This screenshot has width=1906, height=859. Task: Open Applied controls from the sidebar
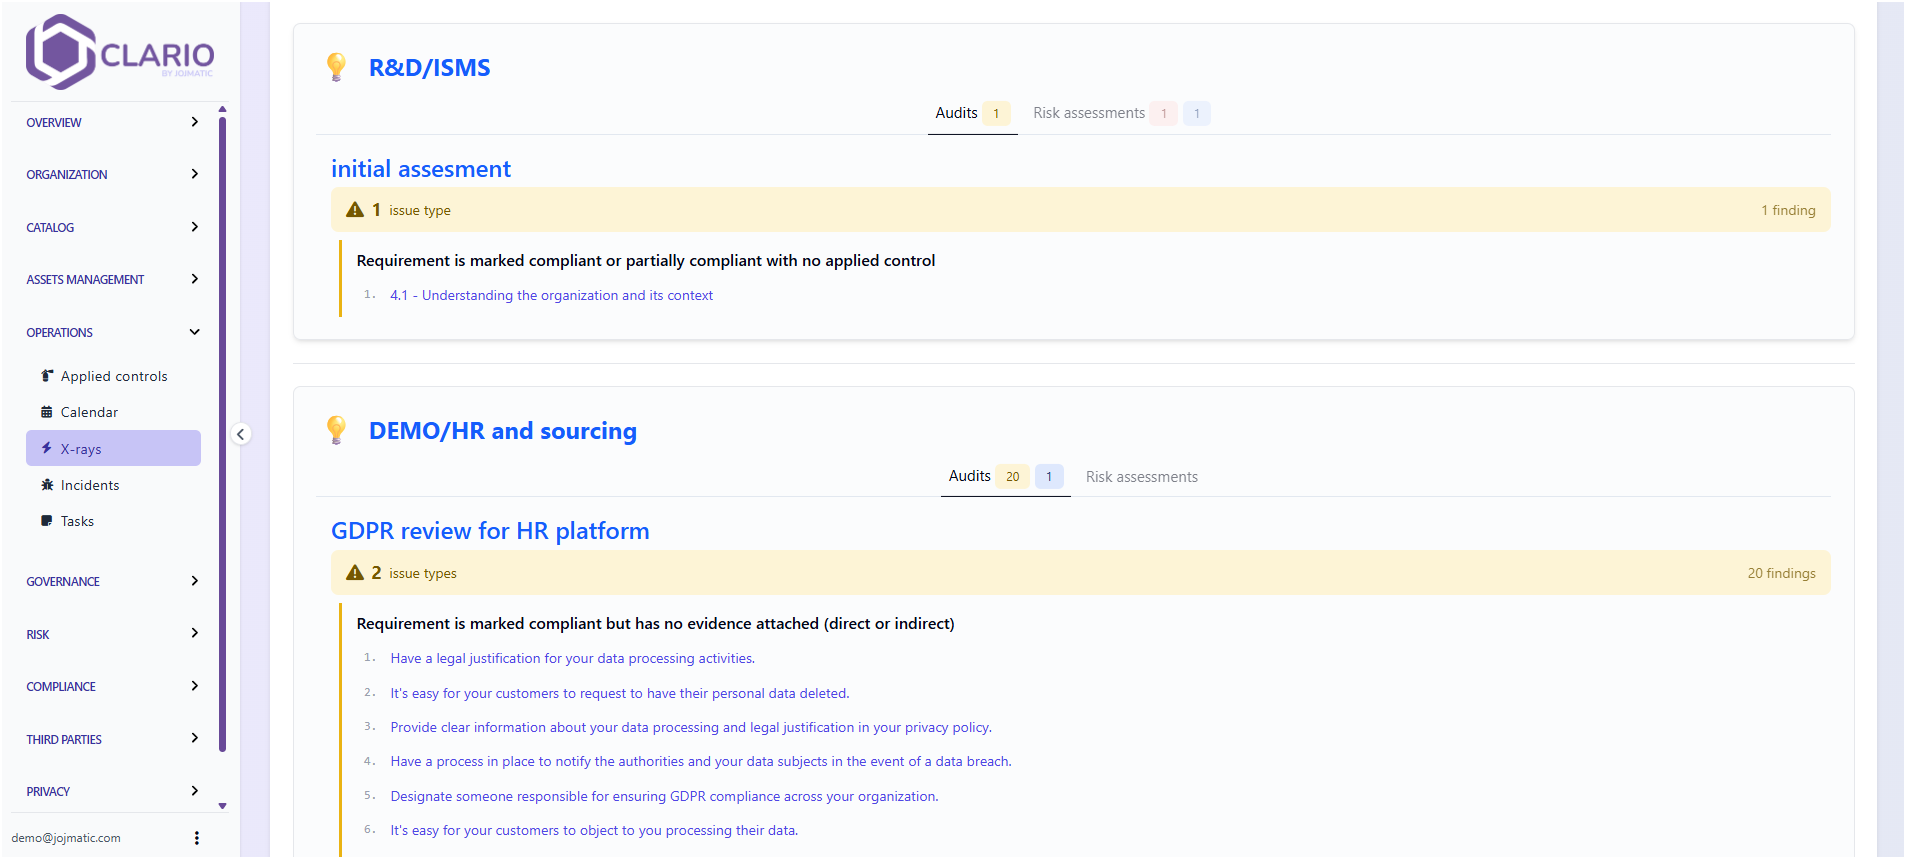[x=113, y=376]
